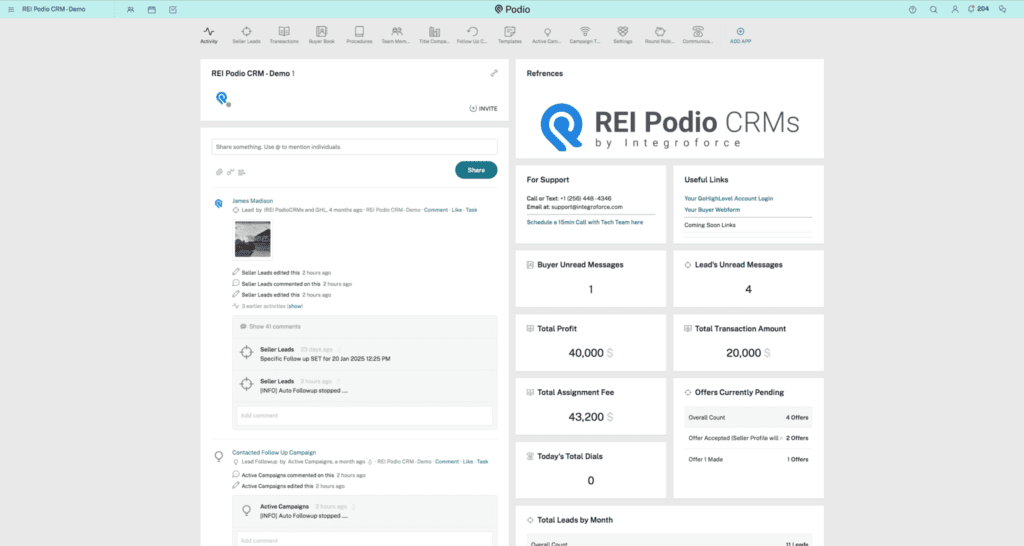
Task: Click the attach file paperclip icon
Action: (219, 172)
